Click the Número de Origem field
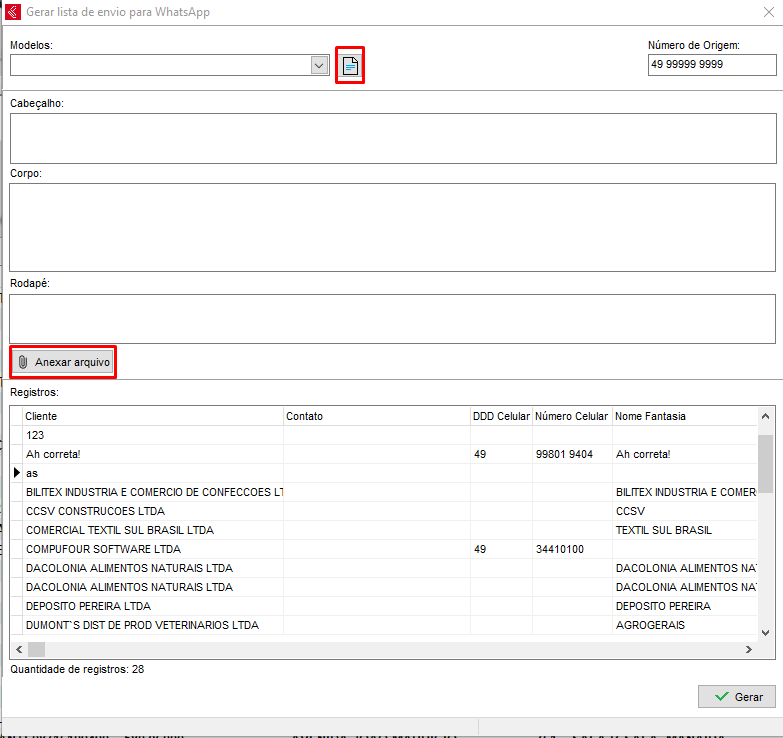Image resolution: width=783 pixels, height=738 pixels. tap(711, 65)
